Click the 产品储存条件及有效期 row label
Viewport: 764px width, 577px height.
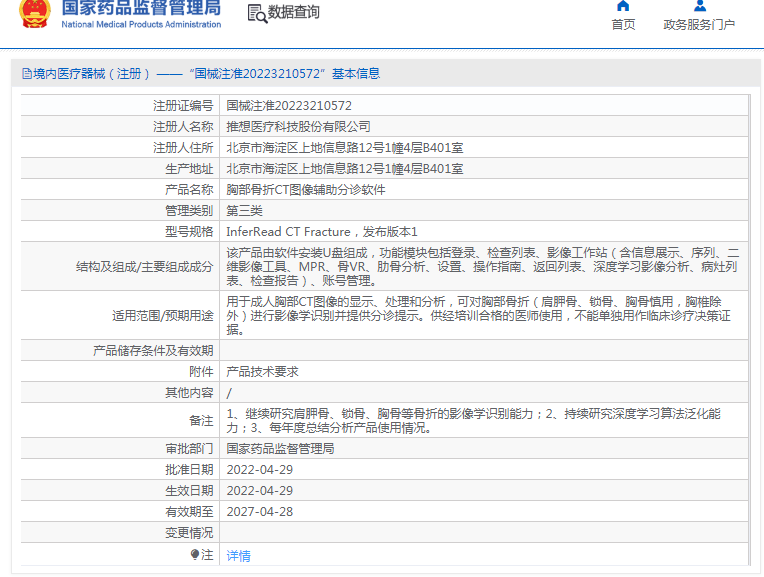(x=153, y=351)
